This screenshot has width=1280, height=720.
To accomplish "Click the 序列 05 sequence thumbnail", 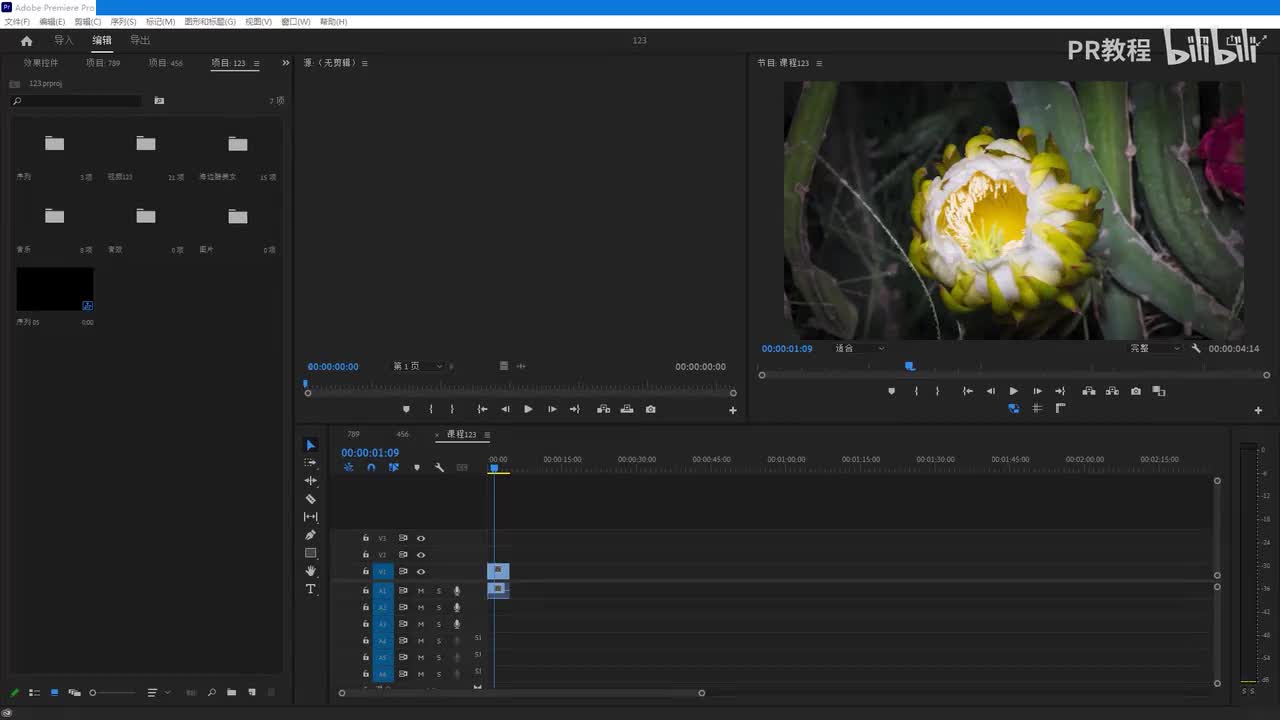I will pyautogui.click(x=55, y=289).
